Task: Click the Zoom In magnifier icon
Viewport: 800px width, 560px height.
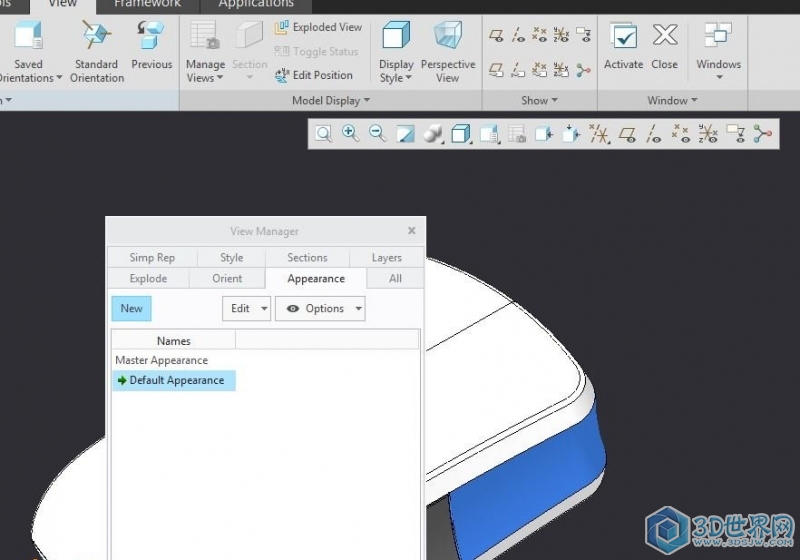Action: coord(351,134)
